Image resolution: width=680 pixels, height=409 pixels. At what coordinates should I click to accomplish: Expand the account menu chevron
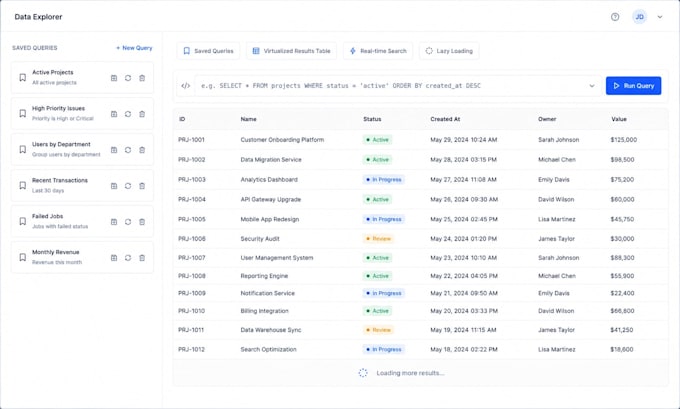[660, 17]
